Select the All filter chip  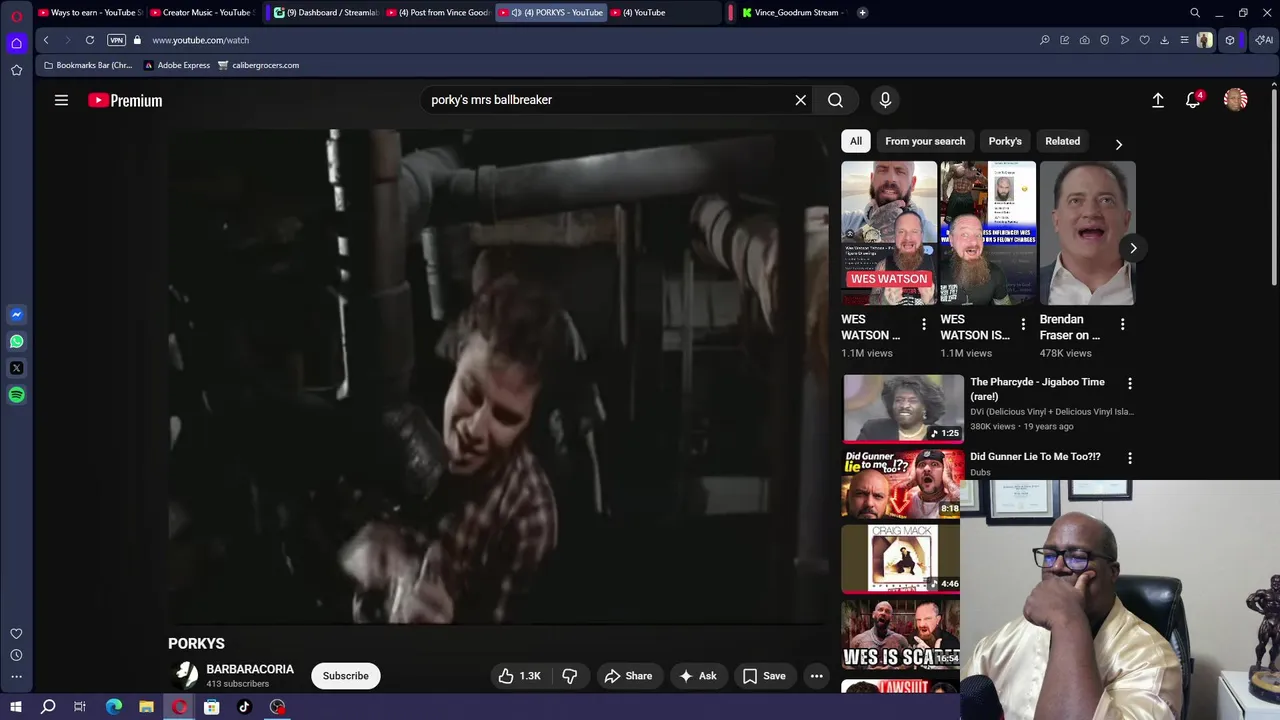tap(856, 141)
